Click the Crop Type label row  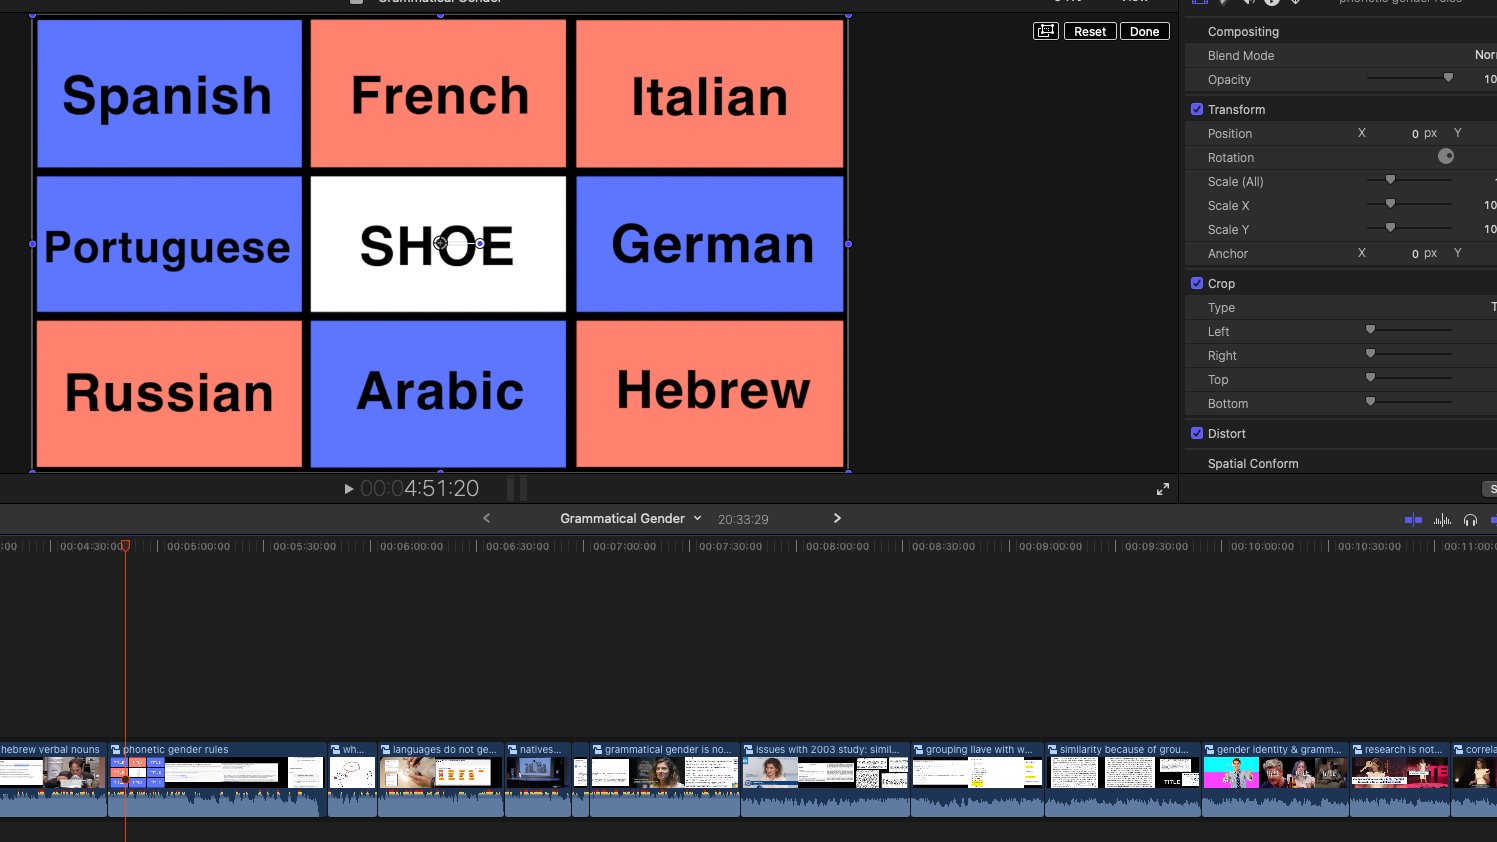pos(1340,307)
